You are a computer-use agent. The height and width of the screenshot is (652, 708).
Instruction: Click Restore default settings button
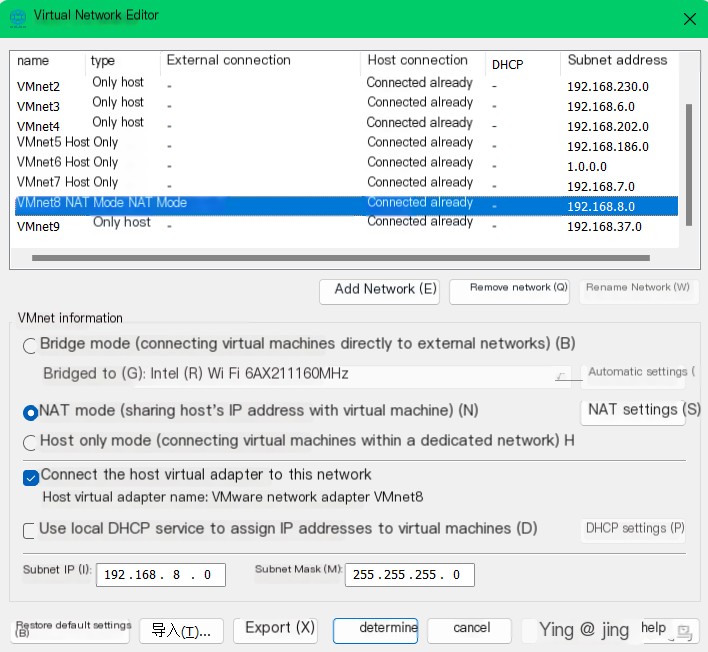pyautogui.click(x=72, y=630)
